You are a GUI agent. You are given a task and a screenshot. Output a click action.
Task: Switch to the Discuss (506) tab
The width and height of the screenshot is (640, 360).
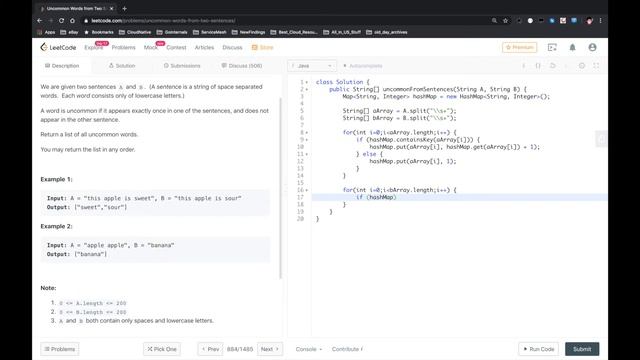[x=242, y=66]
